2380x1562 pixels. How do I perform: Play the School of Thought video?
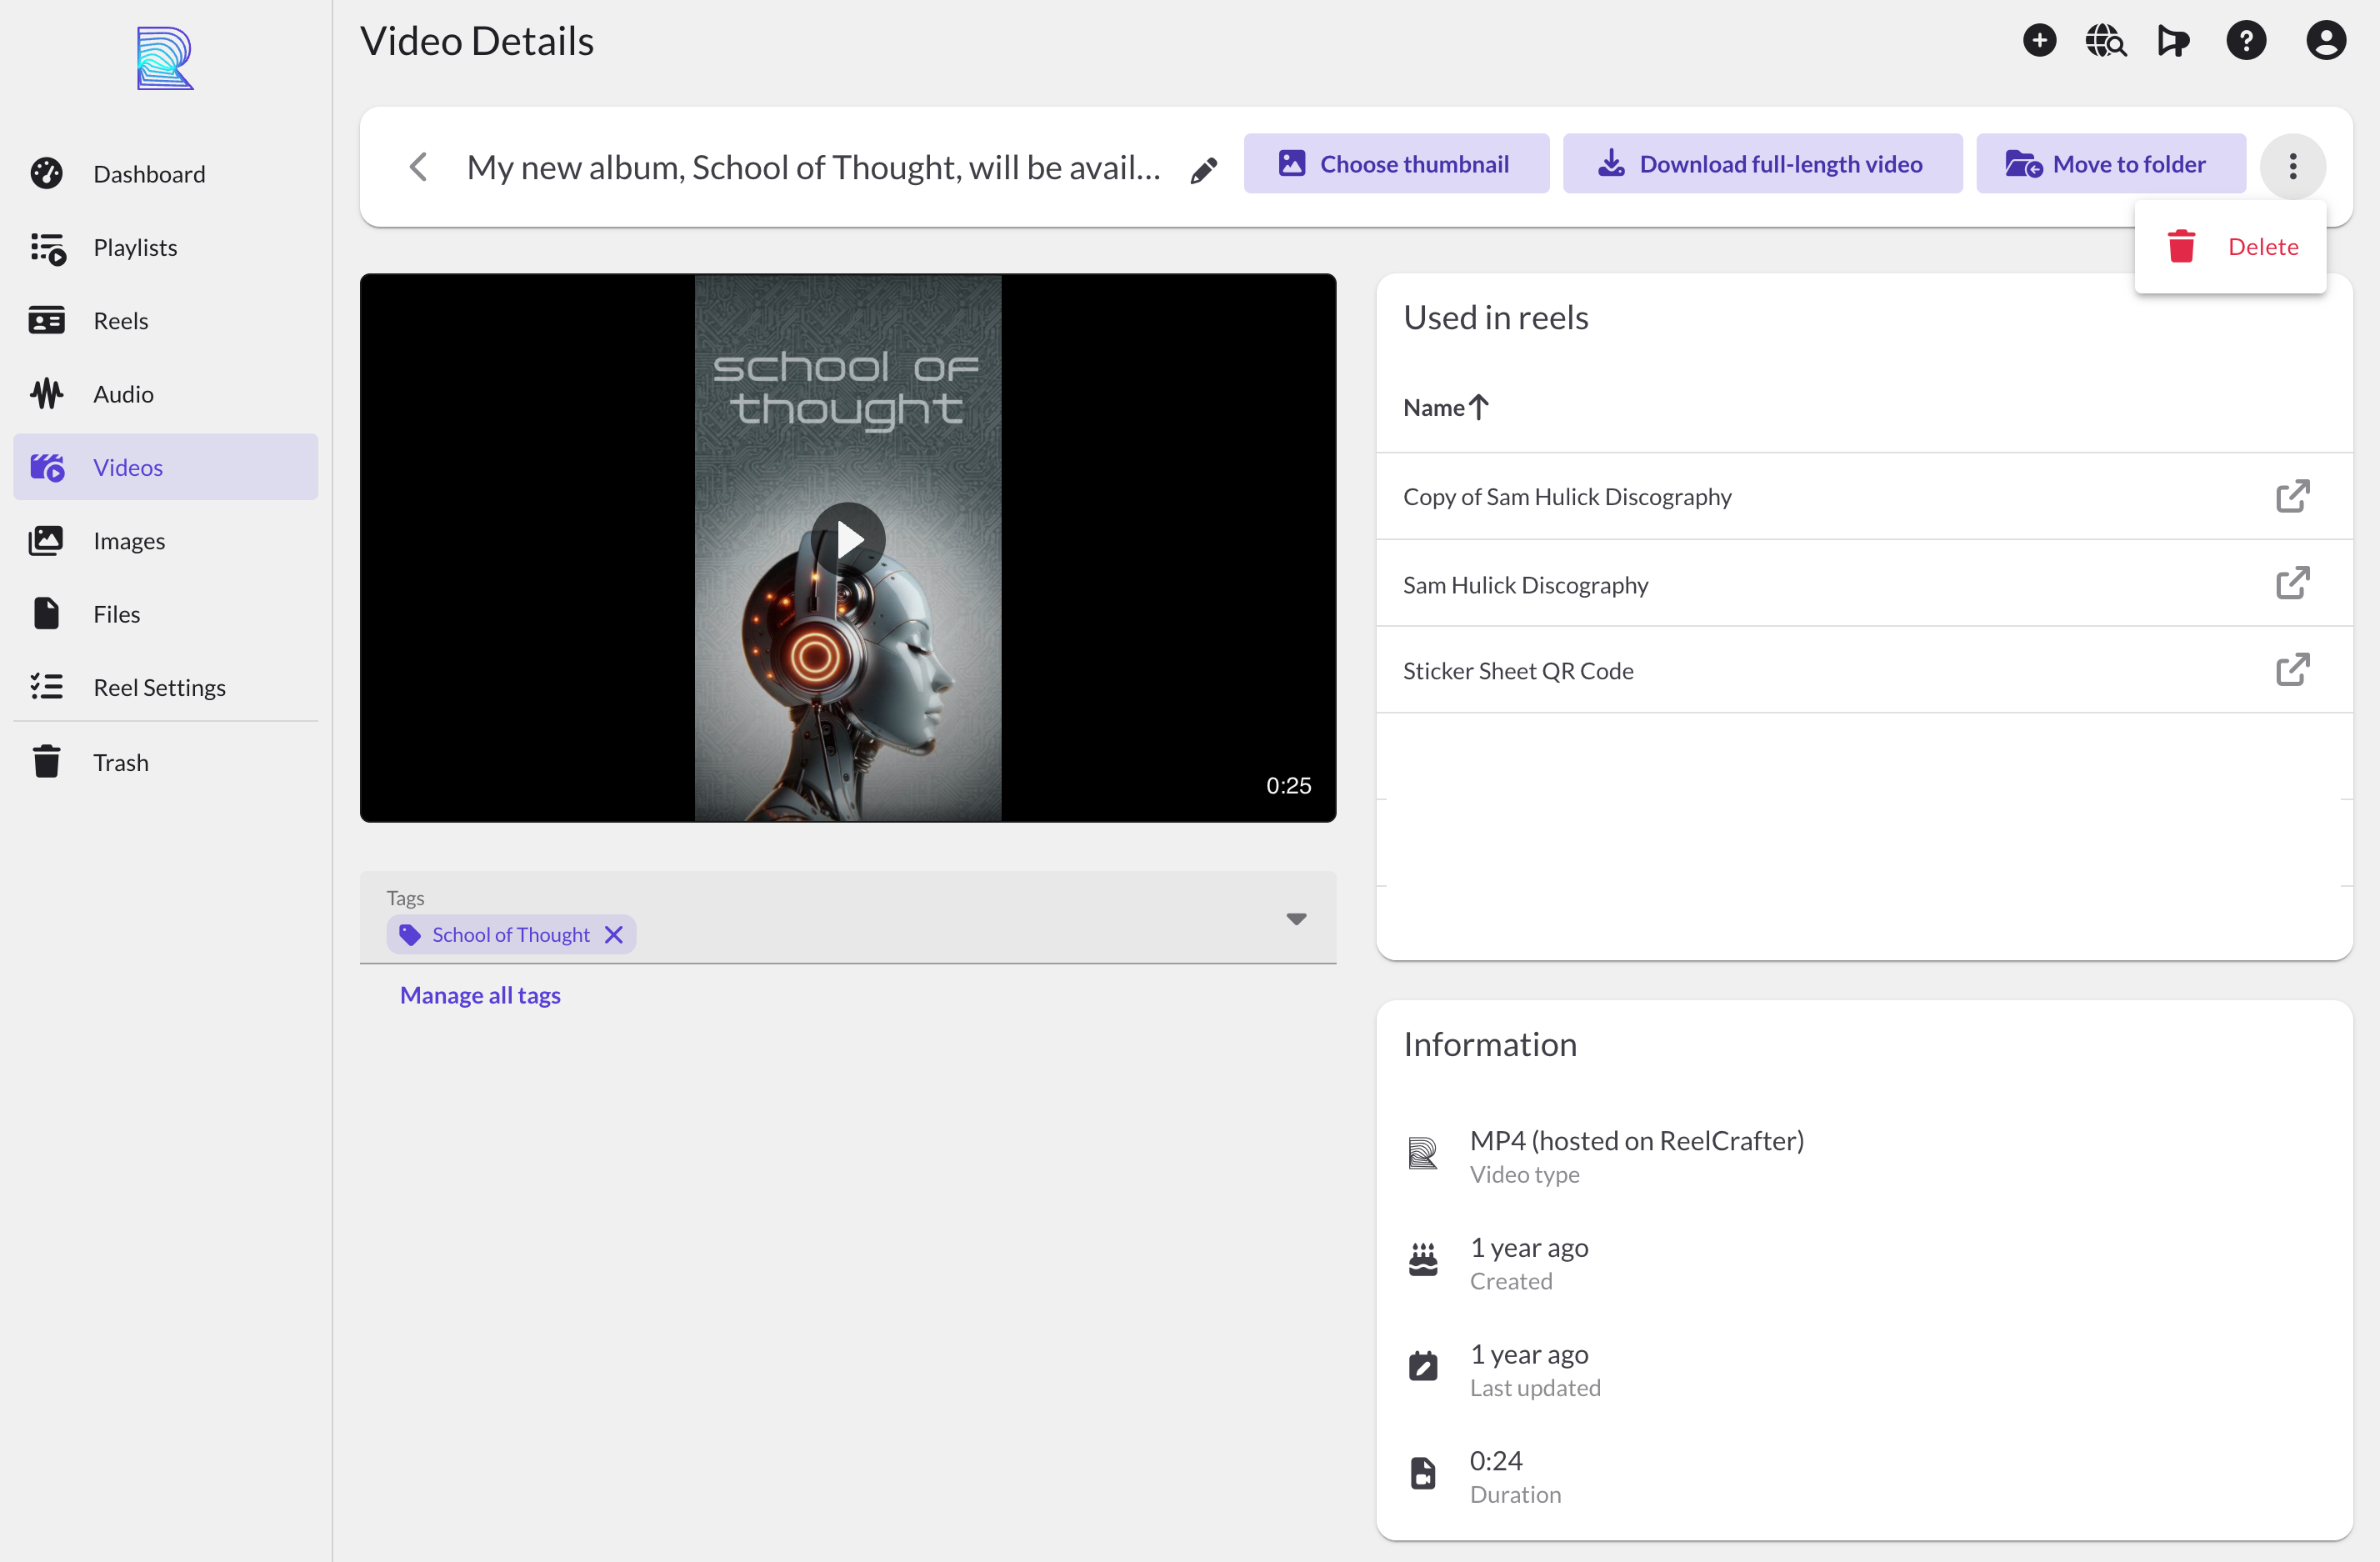(x=848, y=540)
